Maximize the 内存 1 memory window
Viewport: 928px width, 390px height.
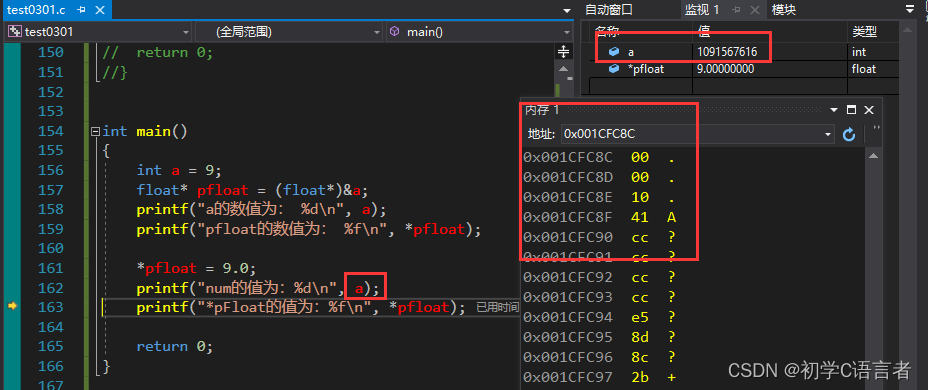coord(852,110)
